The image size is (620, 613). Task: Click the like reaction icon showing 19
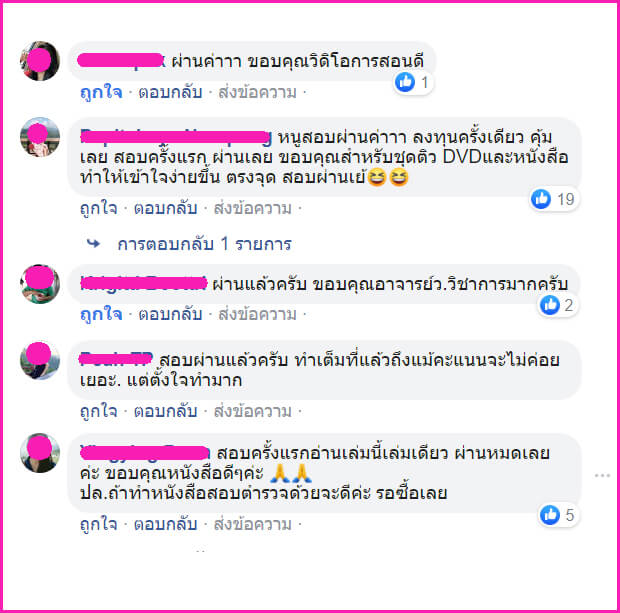(x=541, y=199)
